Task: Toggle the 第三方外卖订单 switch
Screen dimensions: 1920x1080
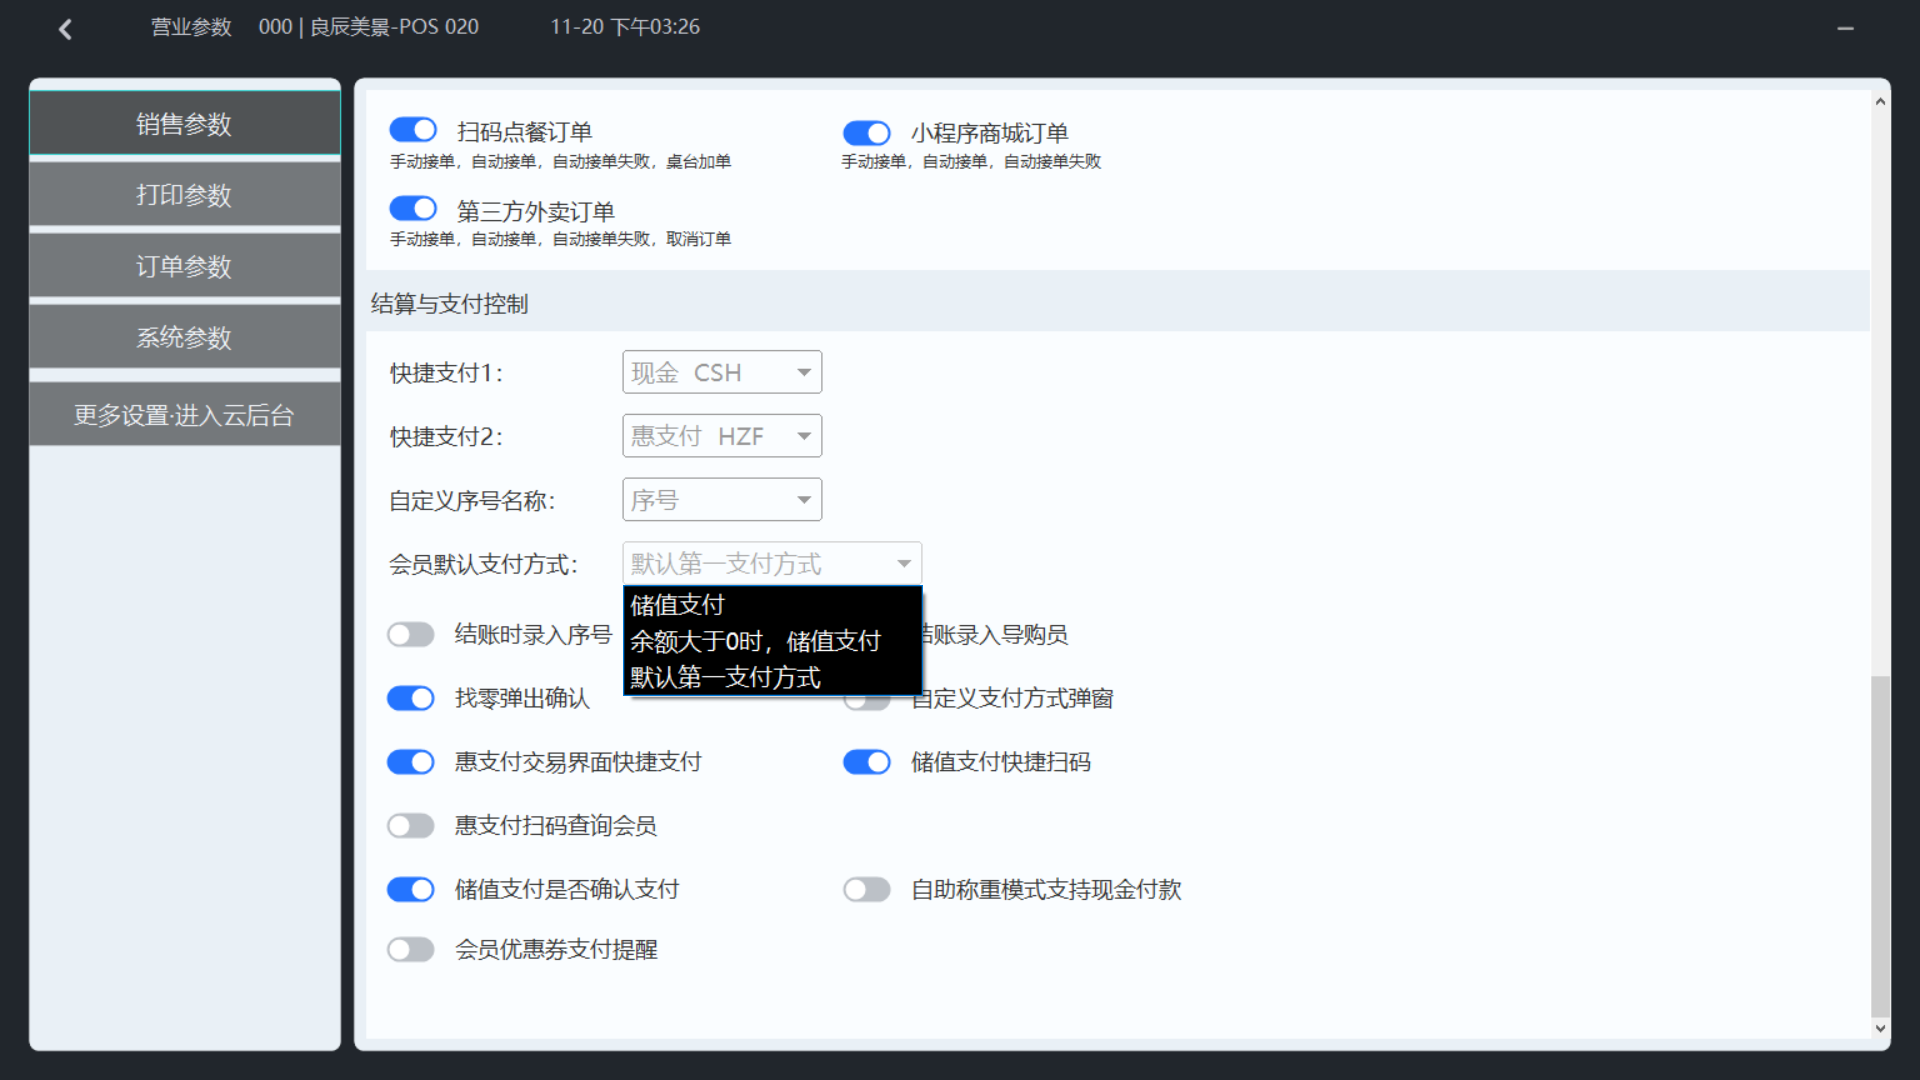Action: (x=413, y=209)
